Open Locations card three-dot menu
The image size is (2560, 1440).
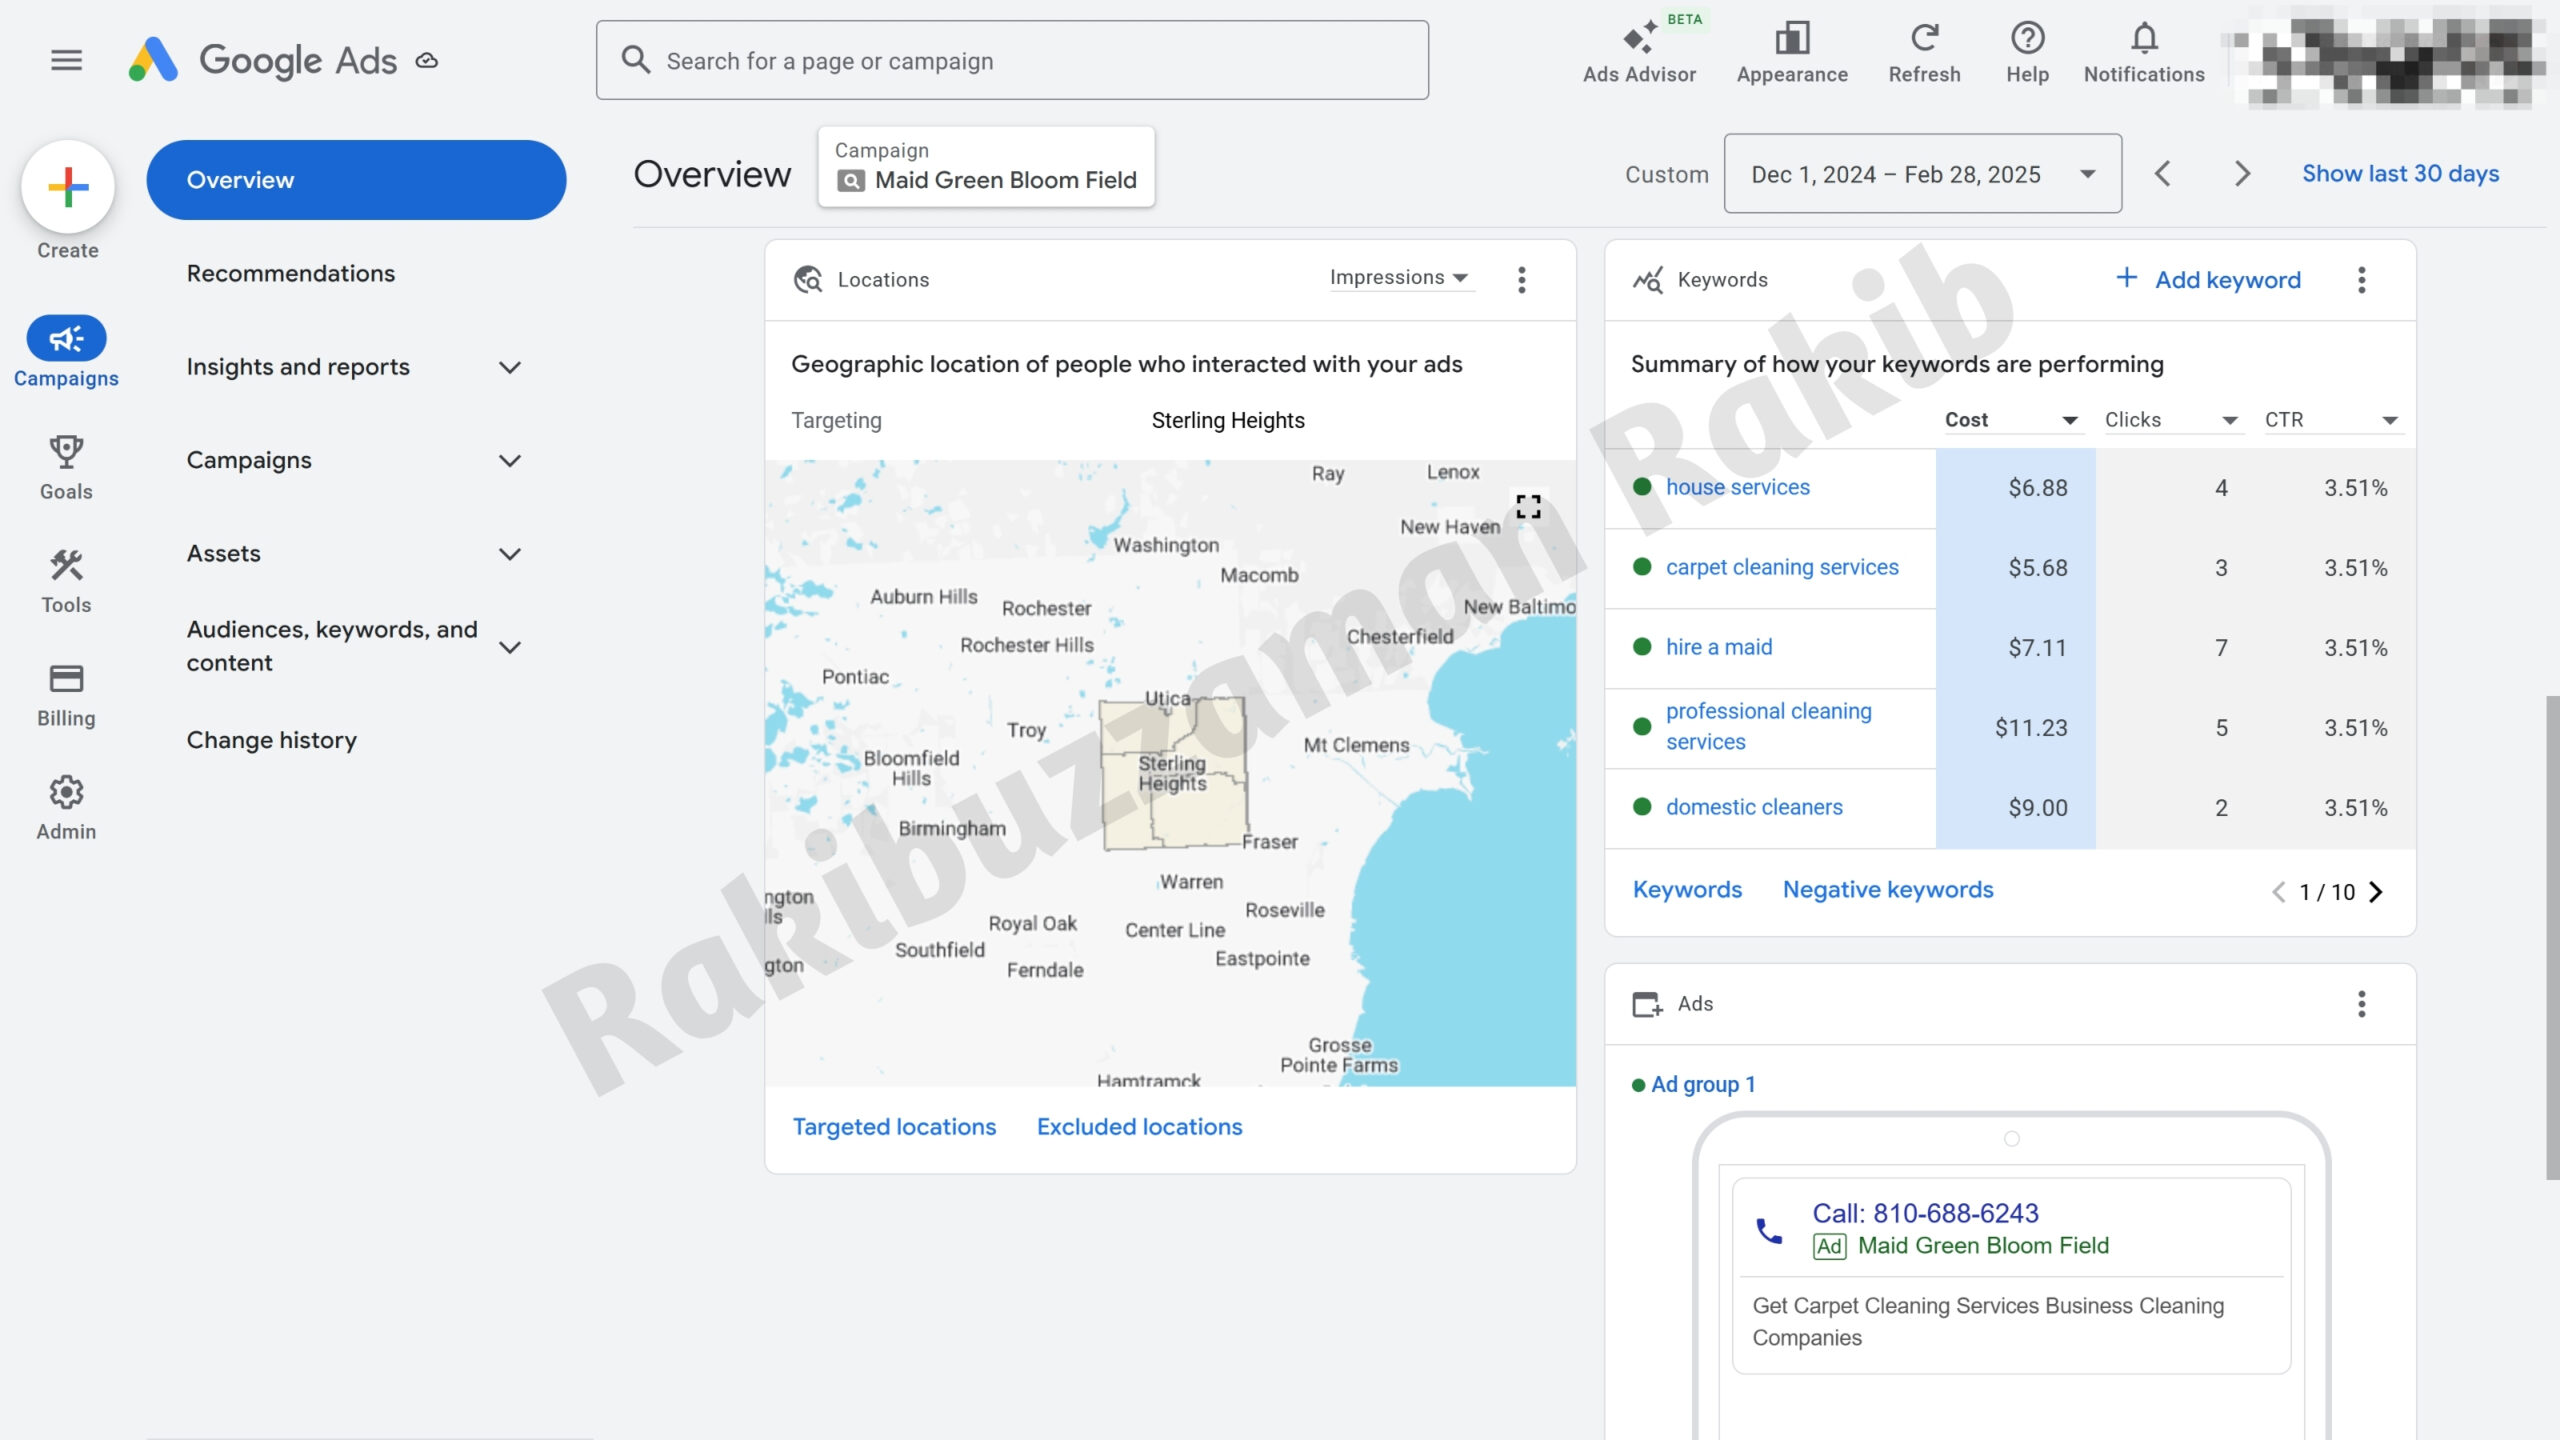coord(1521,280)
